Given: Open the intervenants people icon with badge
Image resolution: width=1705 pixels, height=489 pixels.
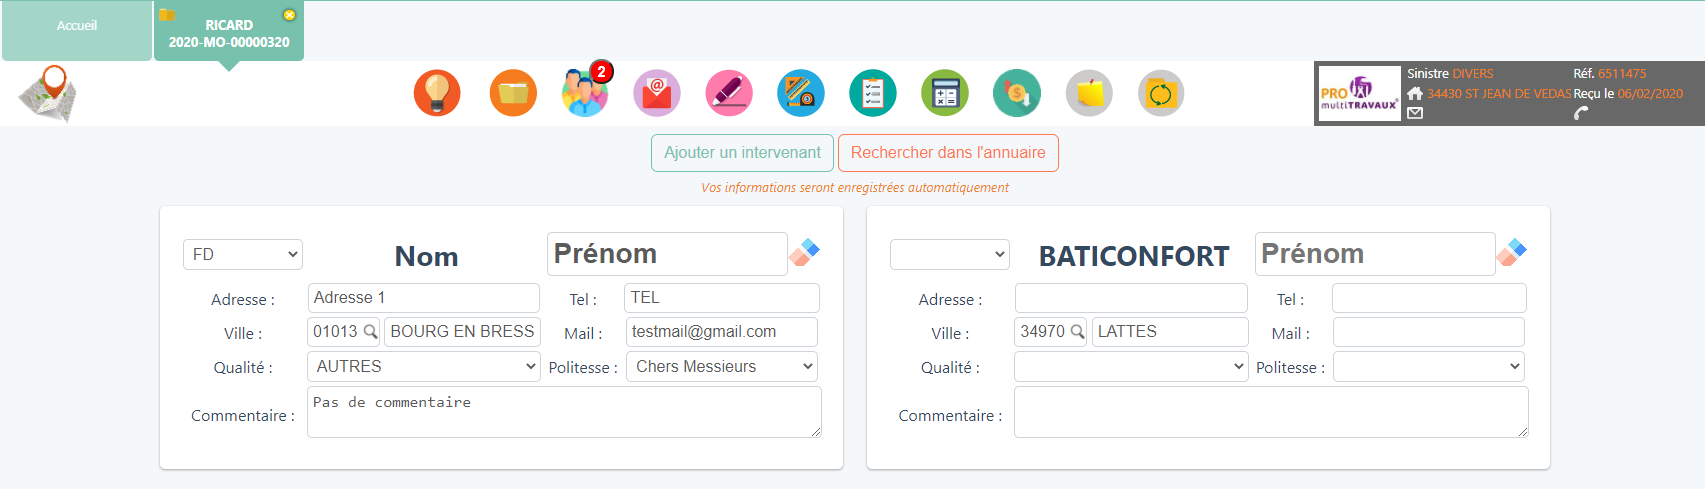Looking at the screenshot, I should click(585, 94).
